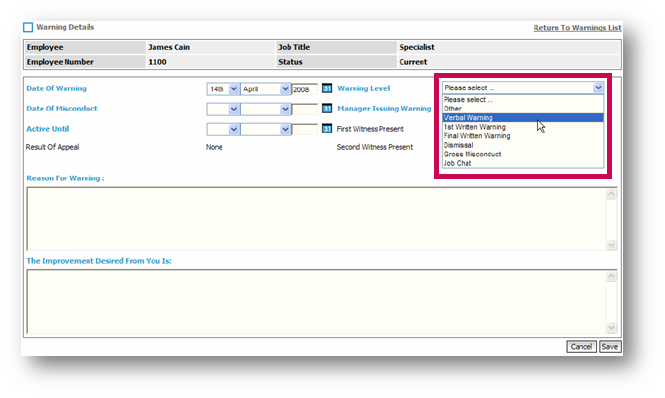The image size is (665, 398).
Task: Select 'Dismissal' warning level option
Action: [523, 145]
